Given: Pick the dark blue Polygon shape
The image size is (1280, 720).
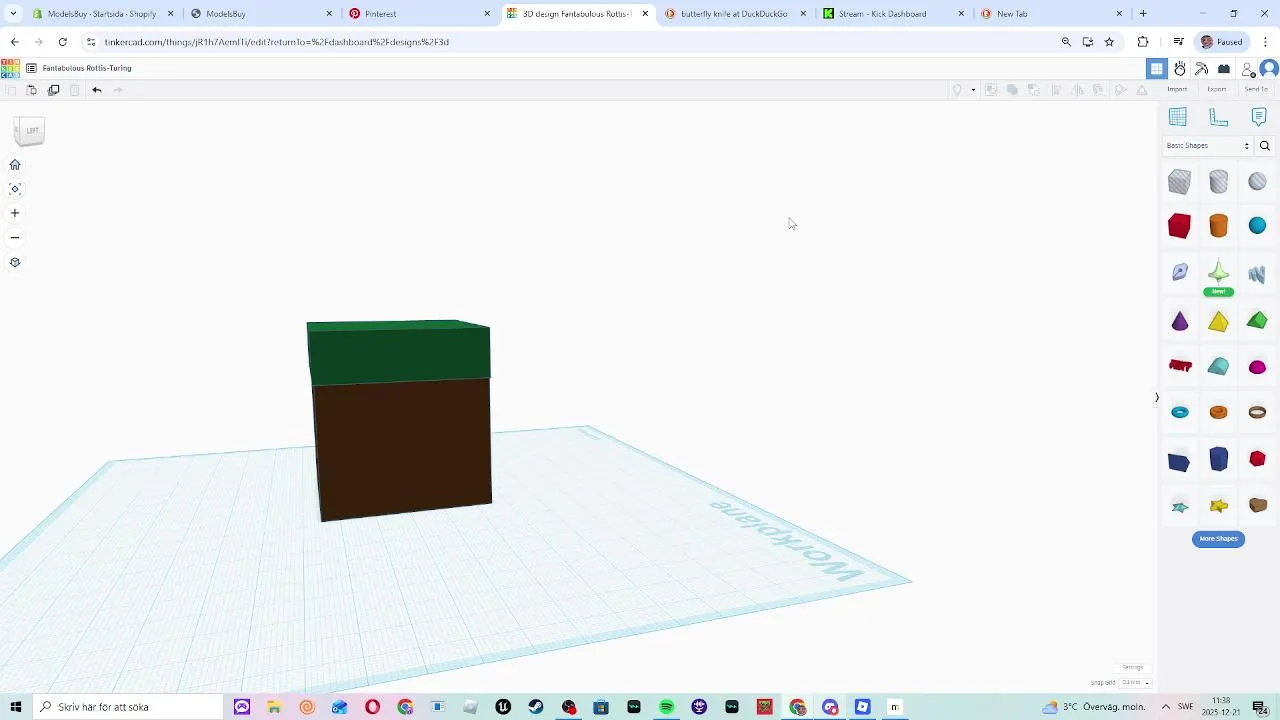Looking at the screenshot, I should (1219, 459).
